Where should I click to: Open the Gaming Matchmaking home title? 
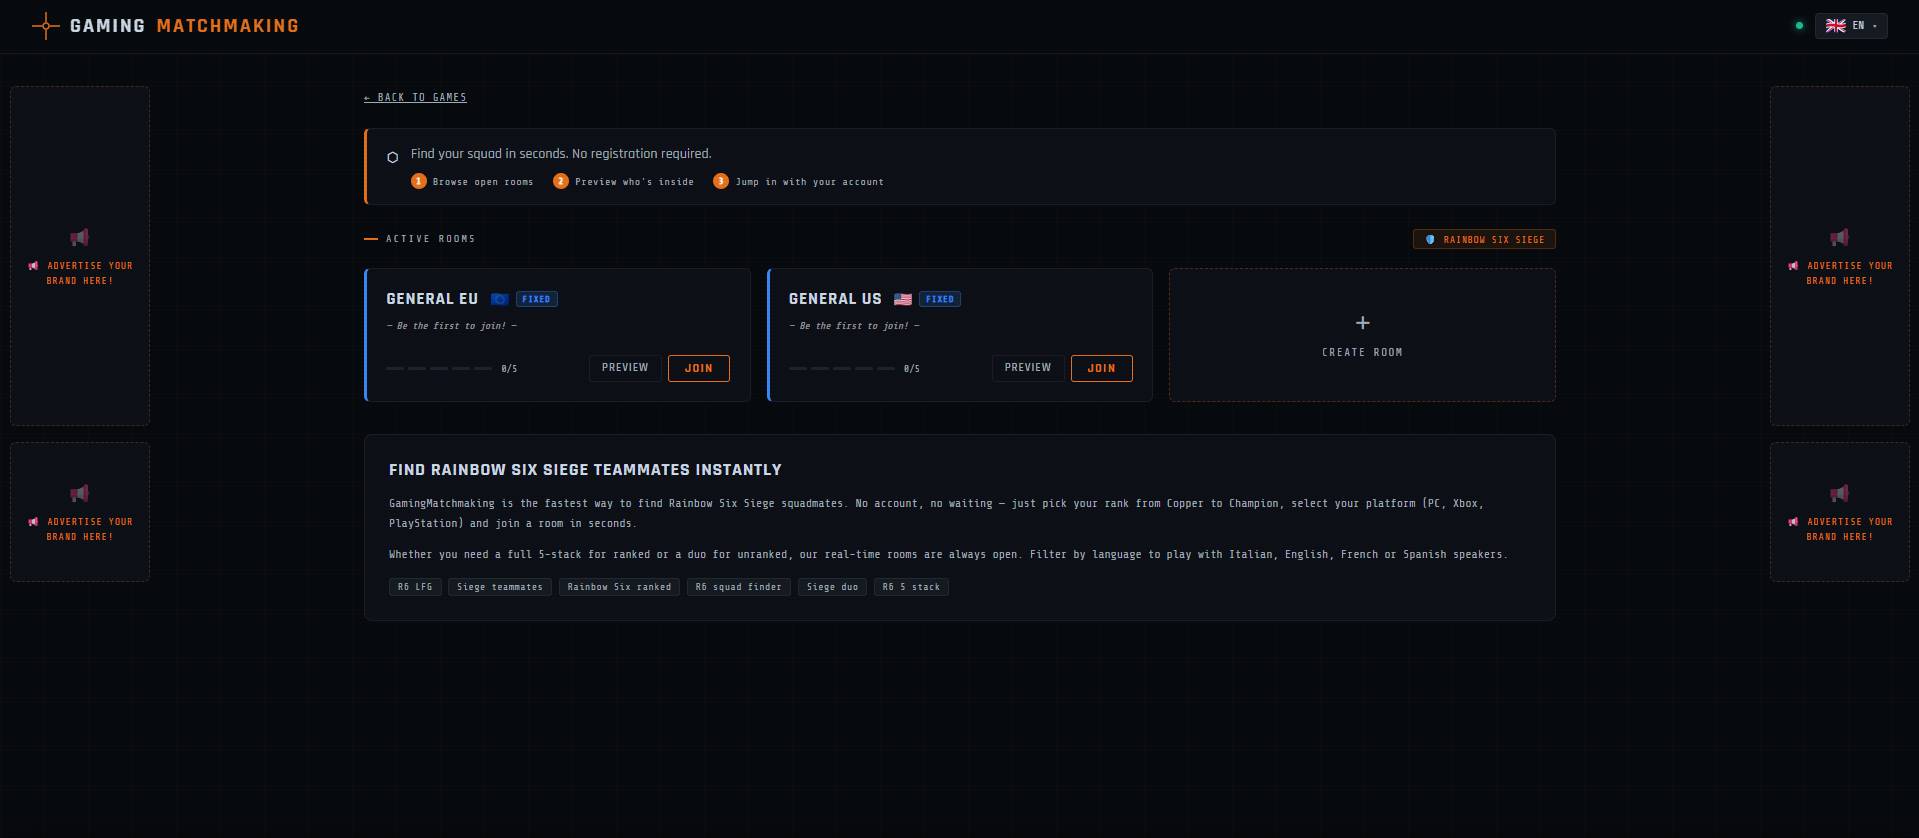click(184, 26)
